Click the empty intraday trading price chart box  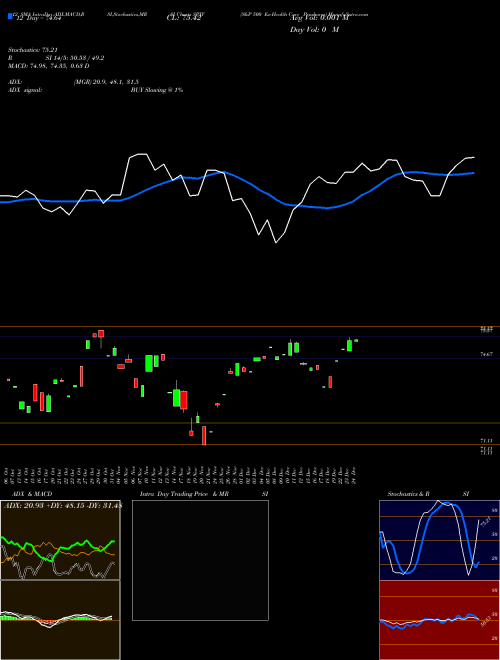(x=200, y=560)
